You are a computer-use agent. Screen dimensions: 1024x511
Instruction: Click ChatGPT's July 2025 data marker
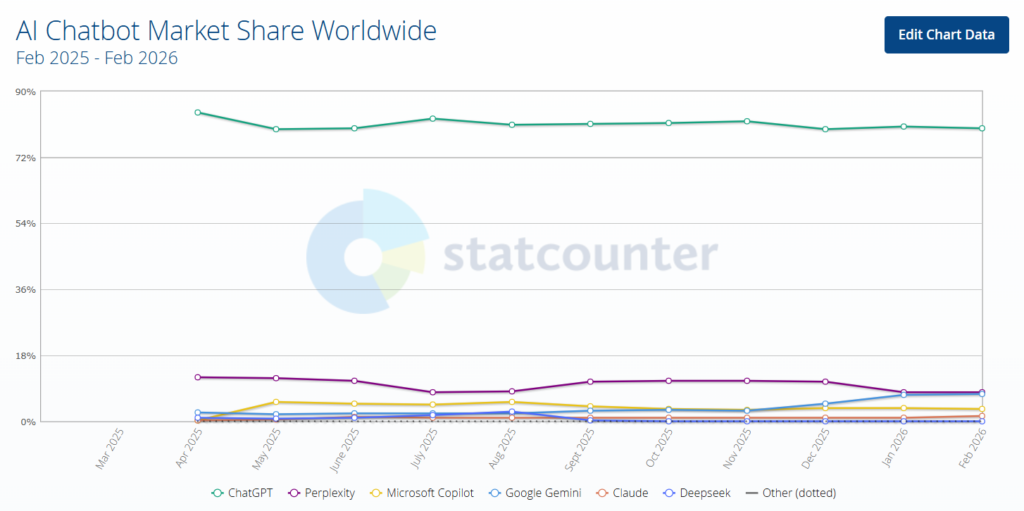(433, 118)
